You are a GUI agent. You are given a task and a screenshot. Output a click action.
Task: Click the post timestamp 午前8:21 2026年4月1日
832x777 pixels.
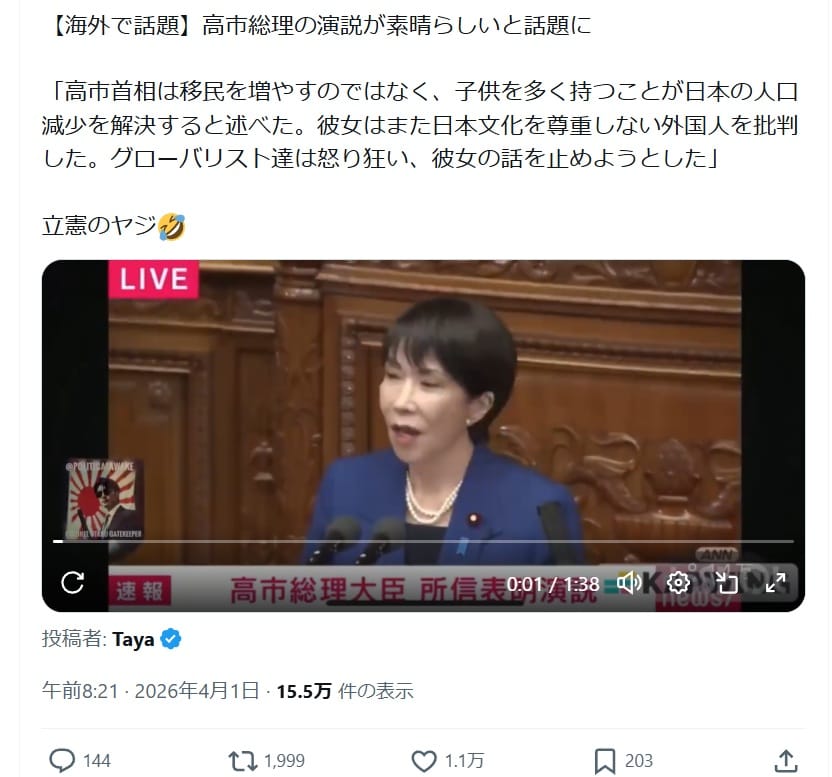pyautogui.click(x=151, y=690)
